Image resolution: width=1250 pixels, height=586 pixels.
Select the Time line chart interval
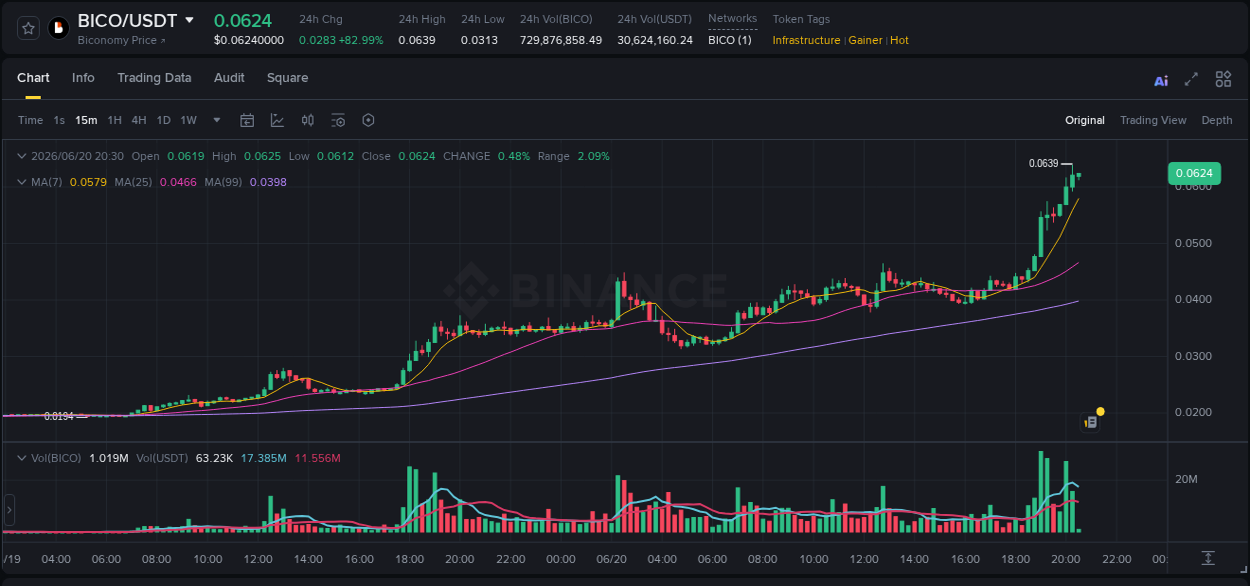(x=30, y=120)
